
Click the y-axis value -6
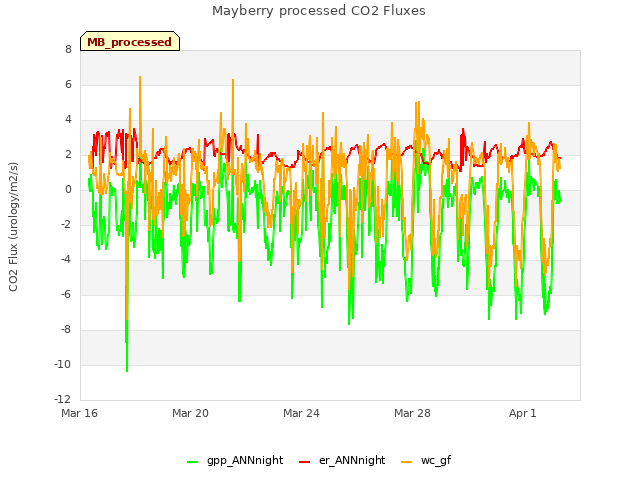click(x=66, y=294)
